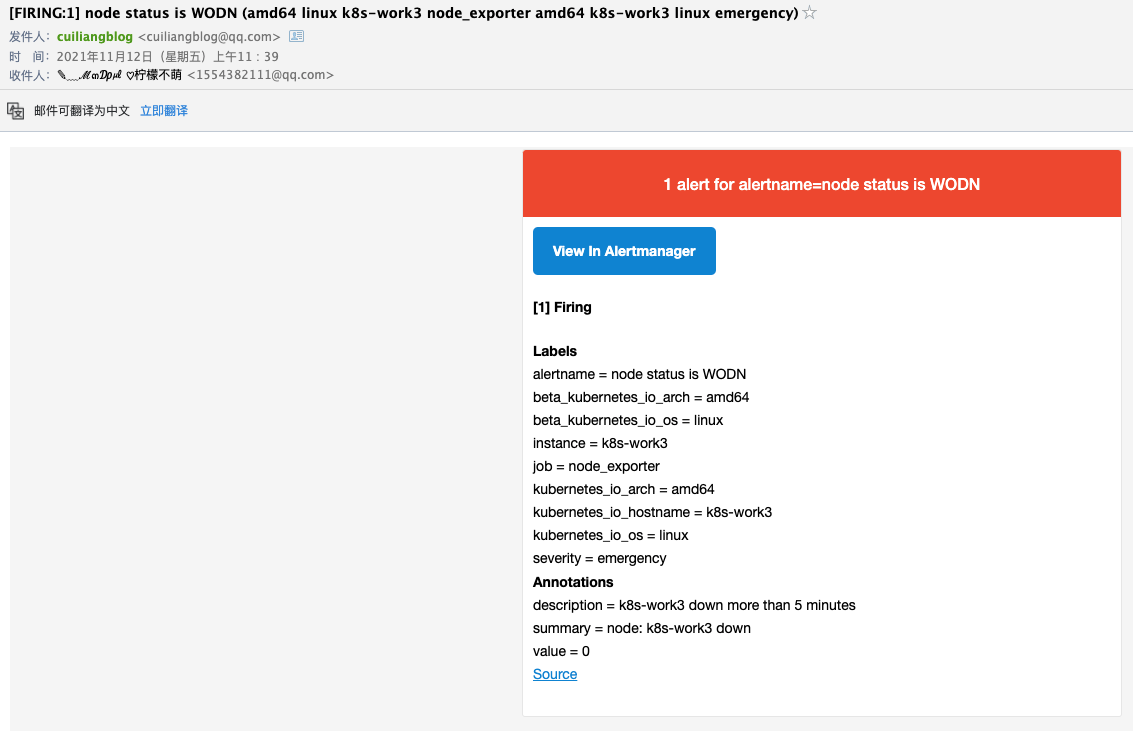Click the Annotations heading
The image size is (1133, 731).
coord(573,582)
